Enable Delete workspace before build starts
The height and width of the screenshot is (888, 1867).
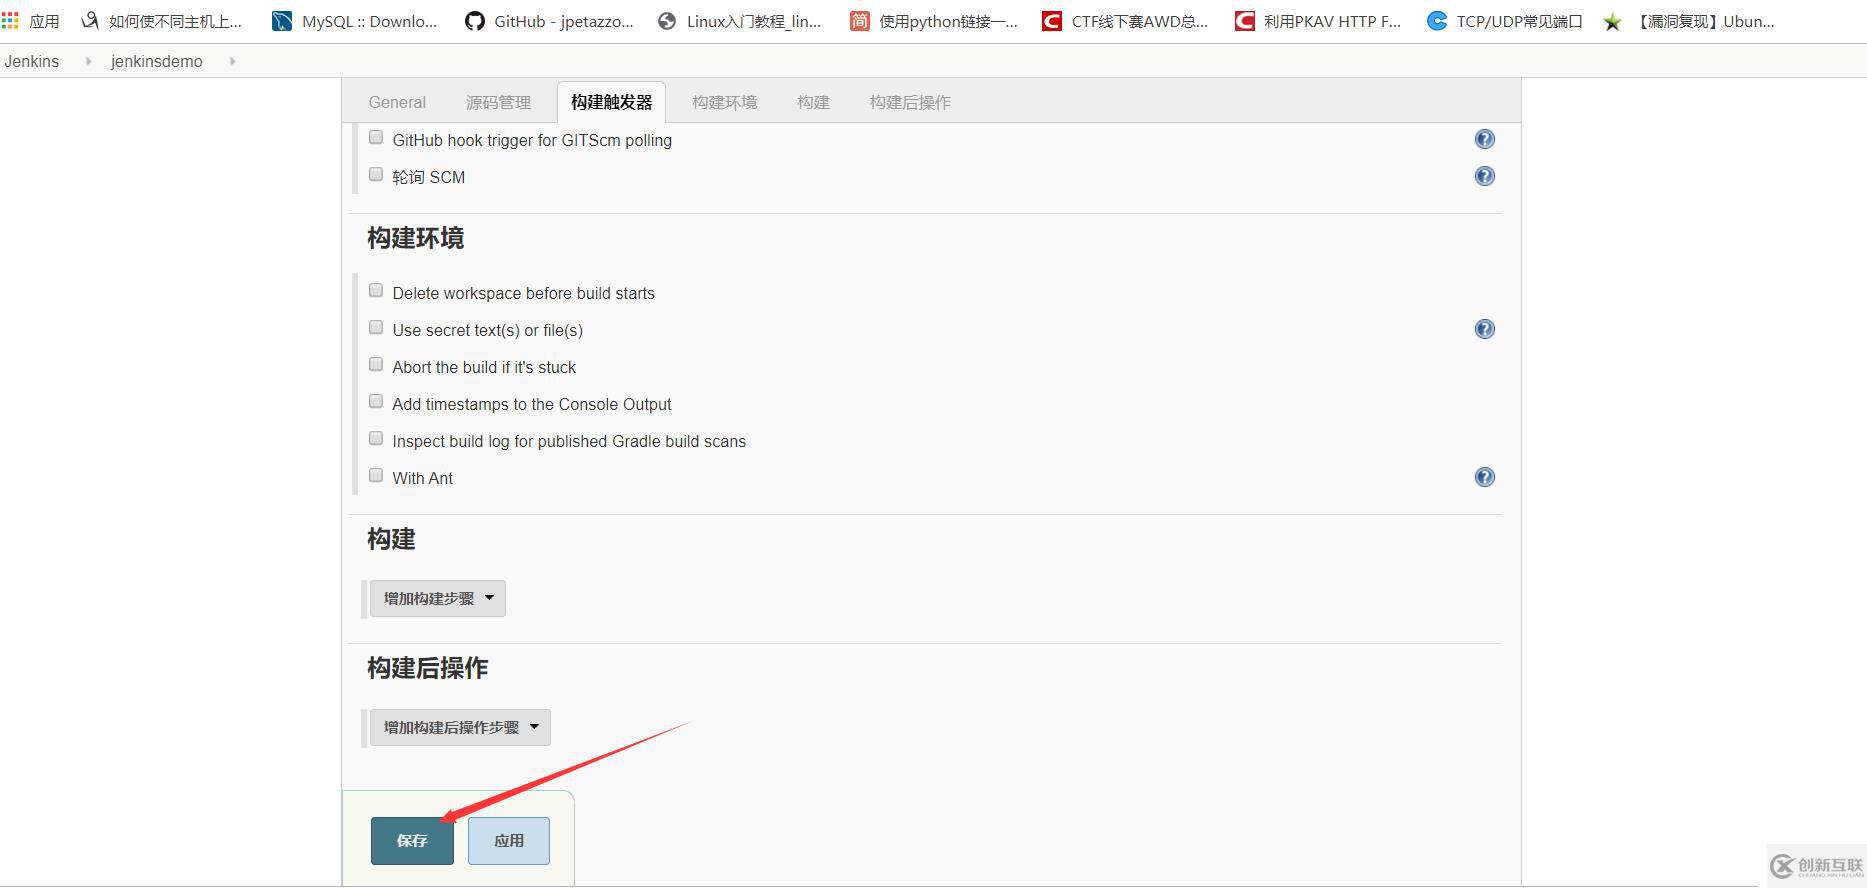(376, 291)
